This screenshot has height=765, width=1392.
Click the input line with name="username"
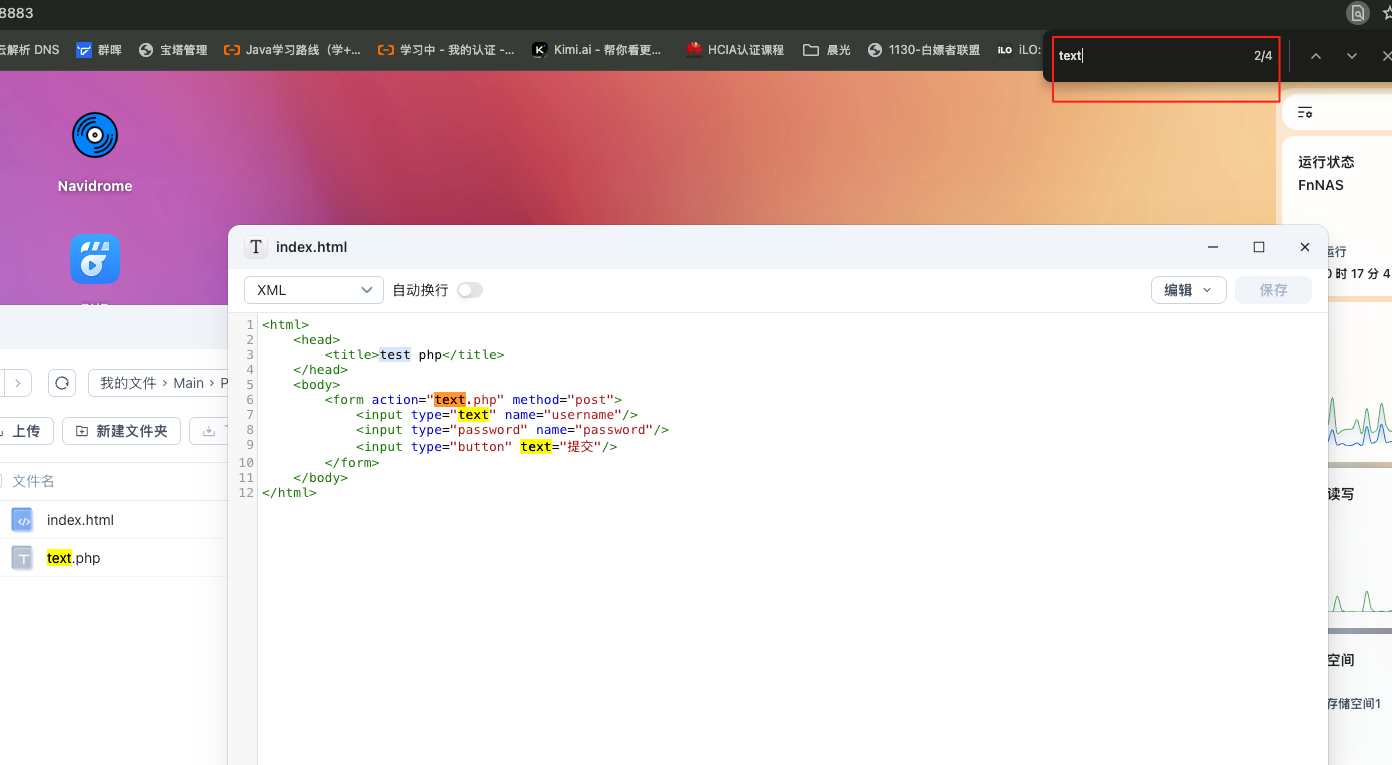tap(497, 415)
